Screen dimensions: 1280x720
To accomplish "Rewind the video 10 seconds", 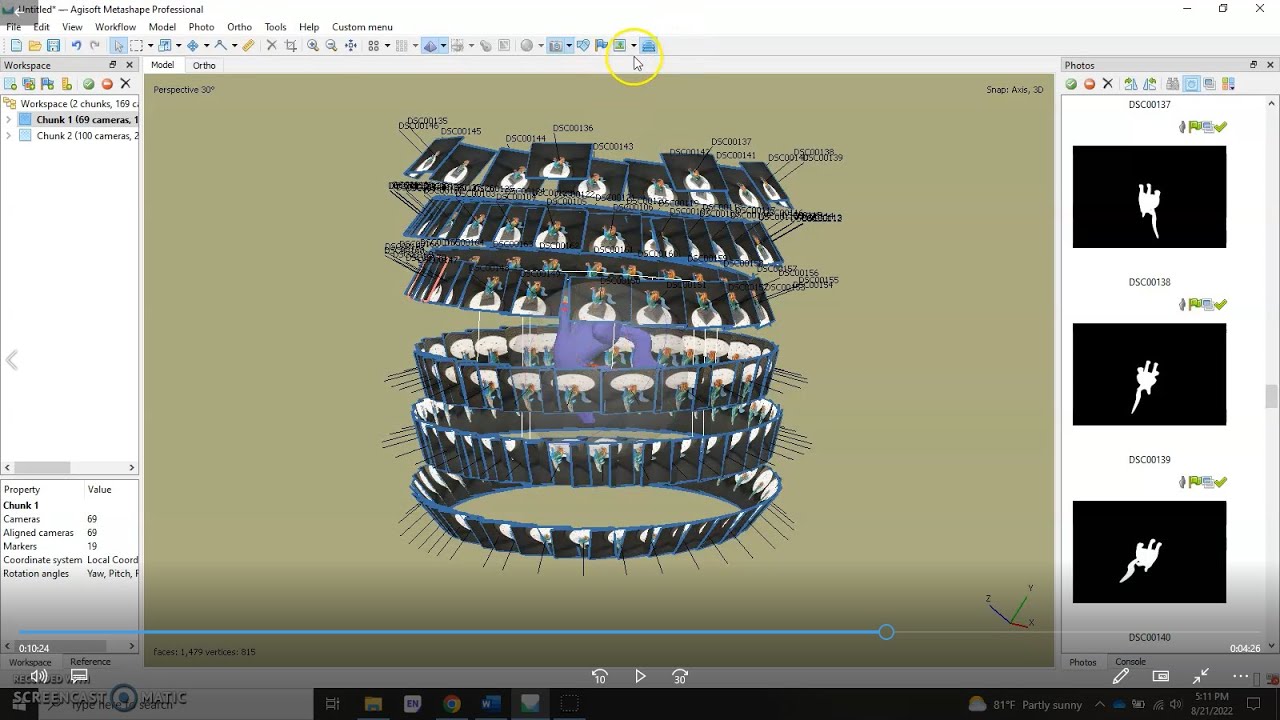I will tap(600, 677).
